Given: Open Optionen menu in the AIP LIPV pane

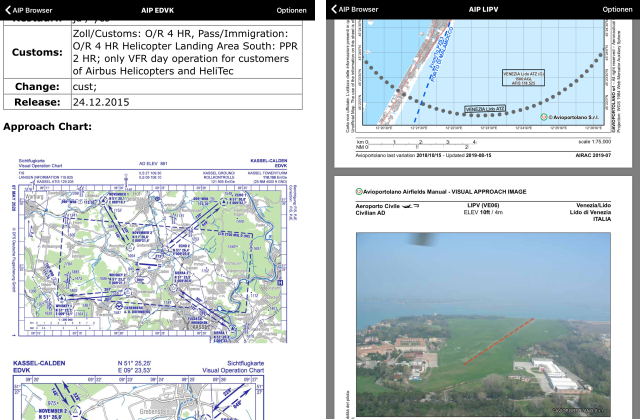Looking at the screenshot, I should point(617,9).
